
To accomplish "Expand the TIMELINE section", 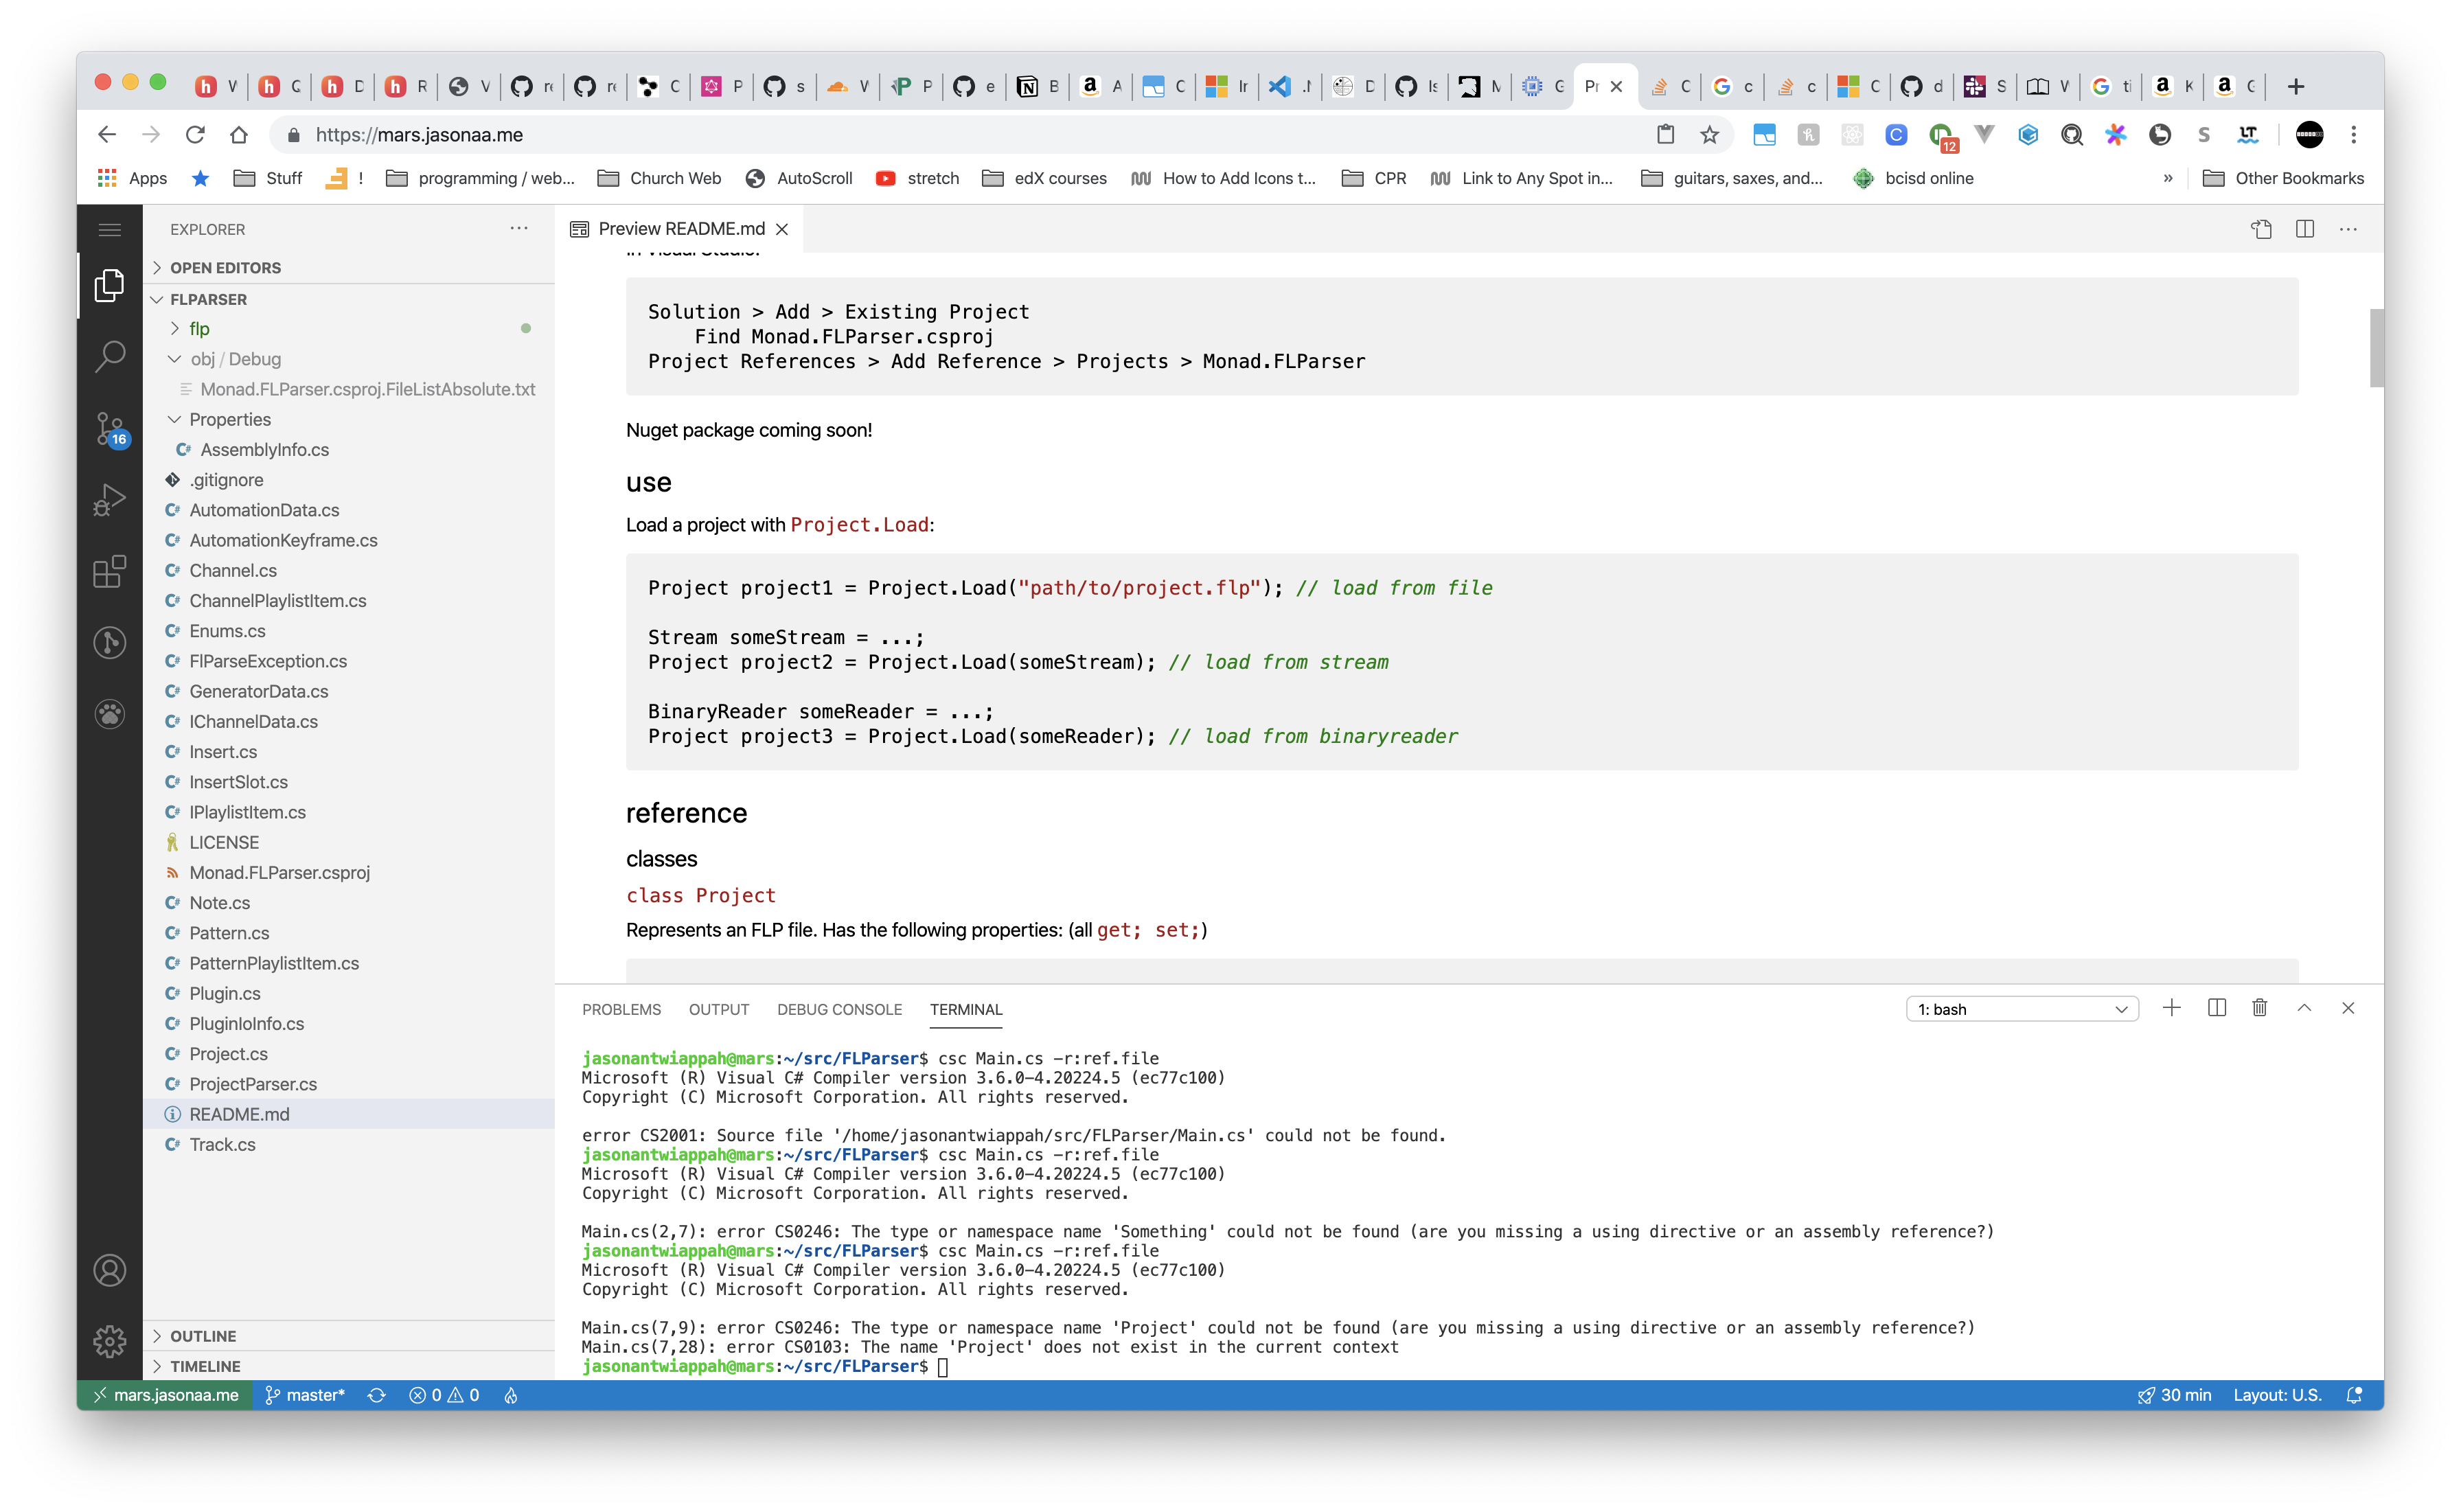I will pyautogui.click(x=348, y=1365).
